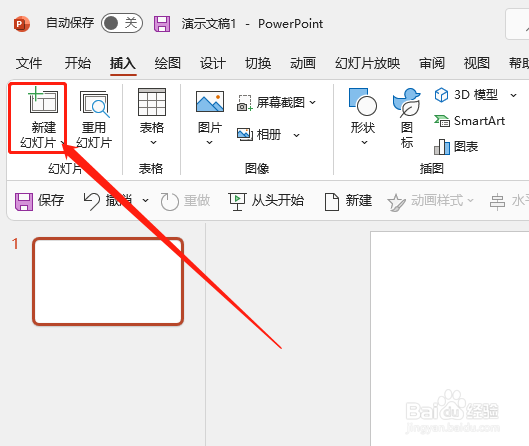Screen dimensions: 529x446
Task: Click the 相册 photo album icon
Action: 245,135
